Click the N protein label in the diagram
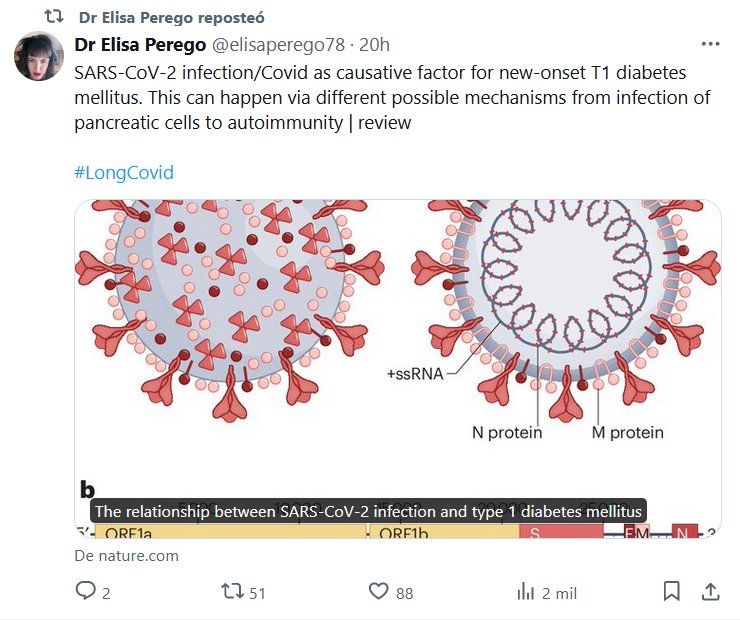This screenshot has height=620, width=740. [507, 433]
